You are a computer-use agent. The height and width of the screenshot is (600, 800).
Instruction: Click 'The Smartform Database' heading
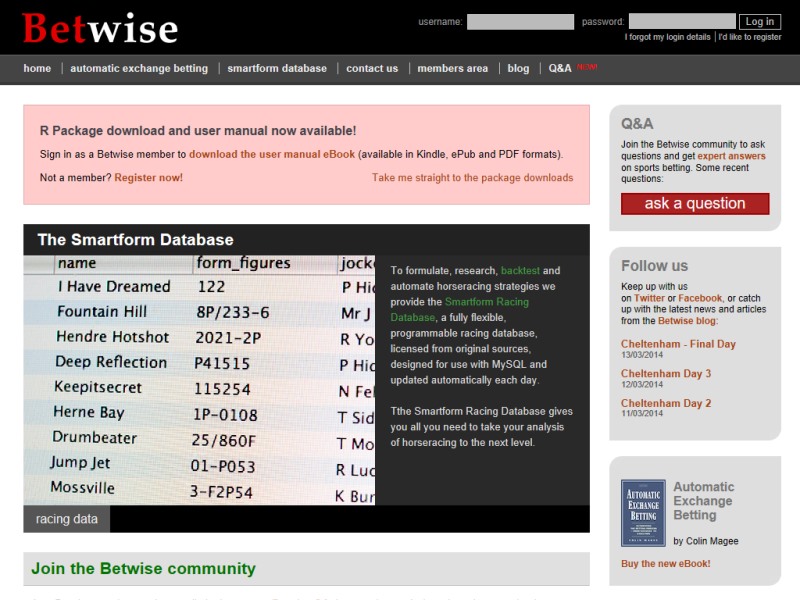(x=135, y=240)
